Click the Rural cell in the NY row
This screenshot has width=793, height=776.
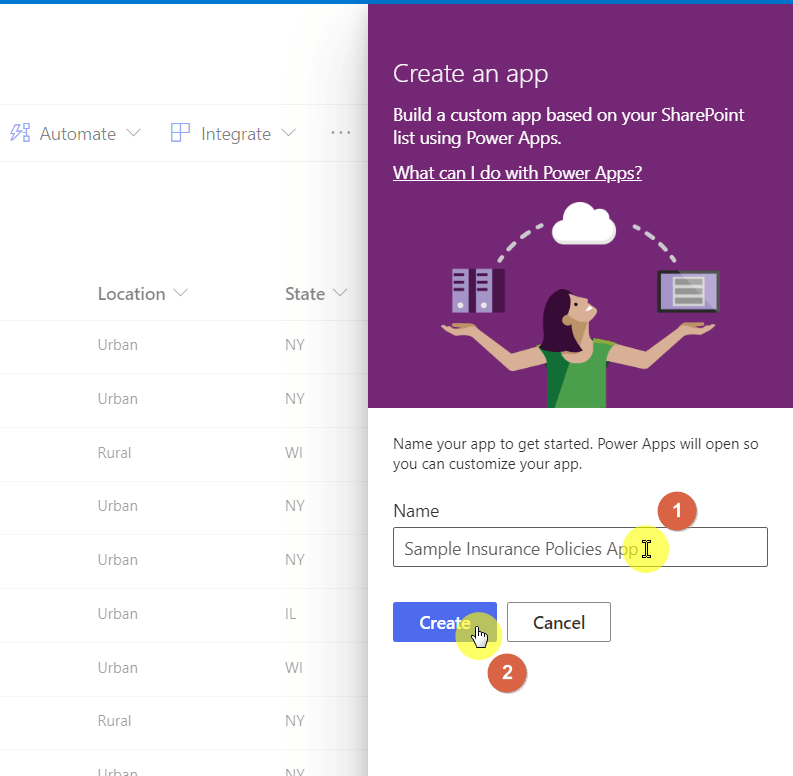[114, 721]
